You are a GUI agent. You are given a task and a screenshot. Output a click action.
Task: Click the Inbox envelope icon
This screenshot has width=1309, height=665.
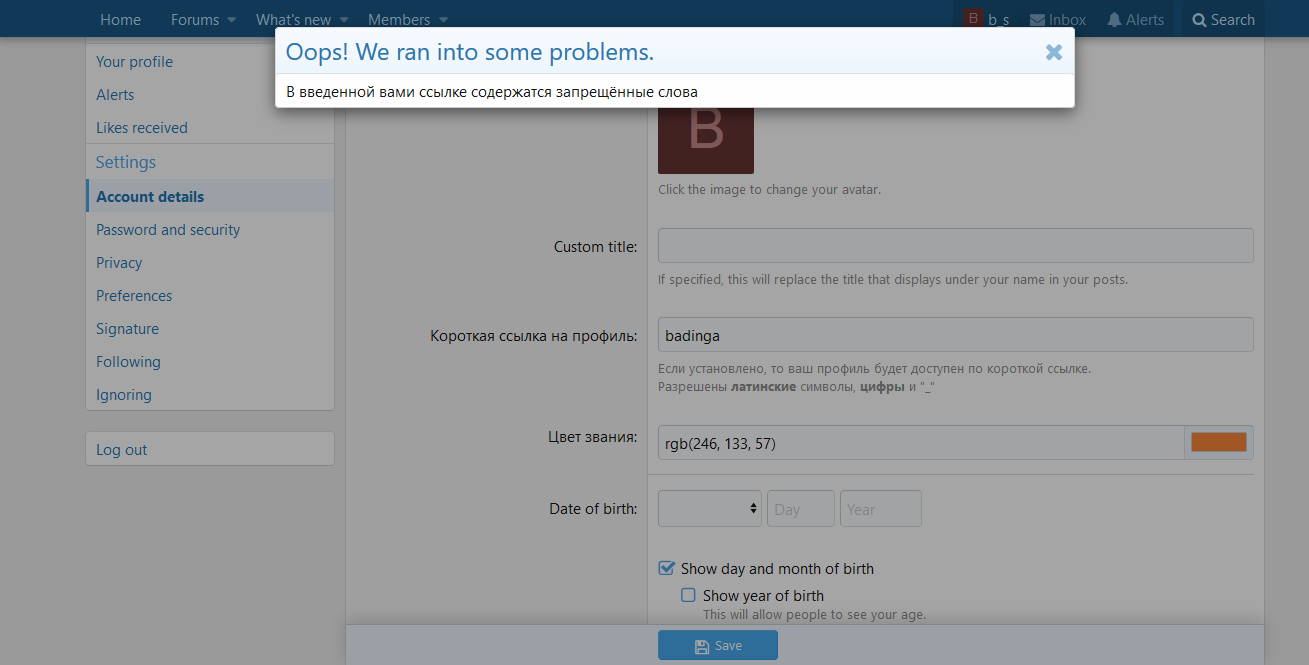pos(1037,20)
